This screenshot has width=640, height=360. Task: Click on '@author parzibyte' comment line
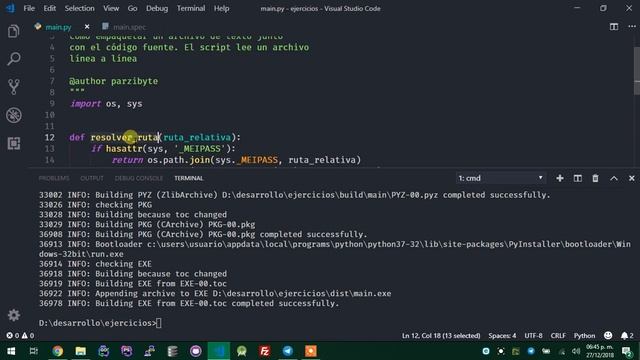[x=113, y=81]
